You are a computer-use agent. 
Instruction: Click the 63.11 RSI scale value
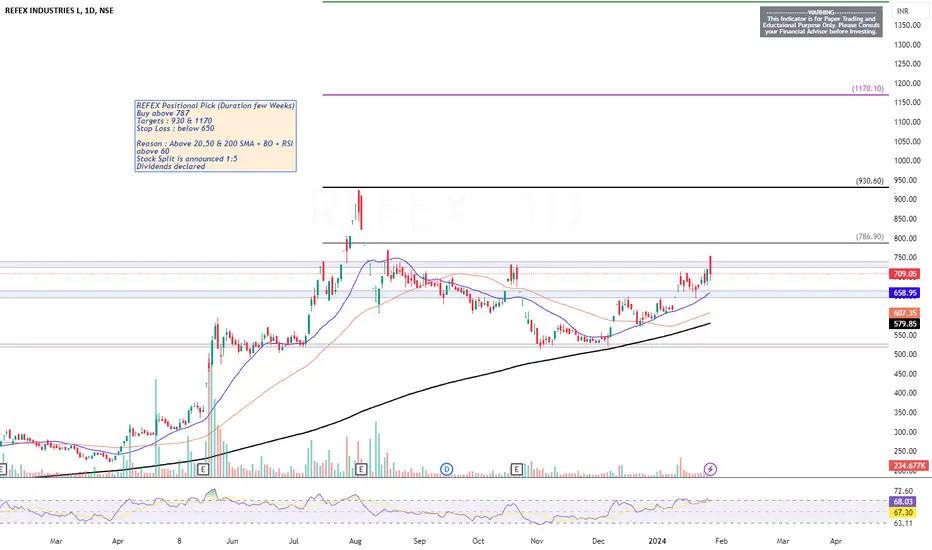(903, 523)
